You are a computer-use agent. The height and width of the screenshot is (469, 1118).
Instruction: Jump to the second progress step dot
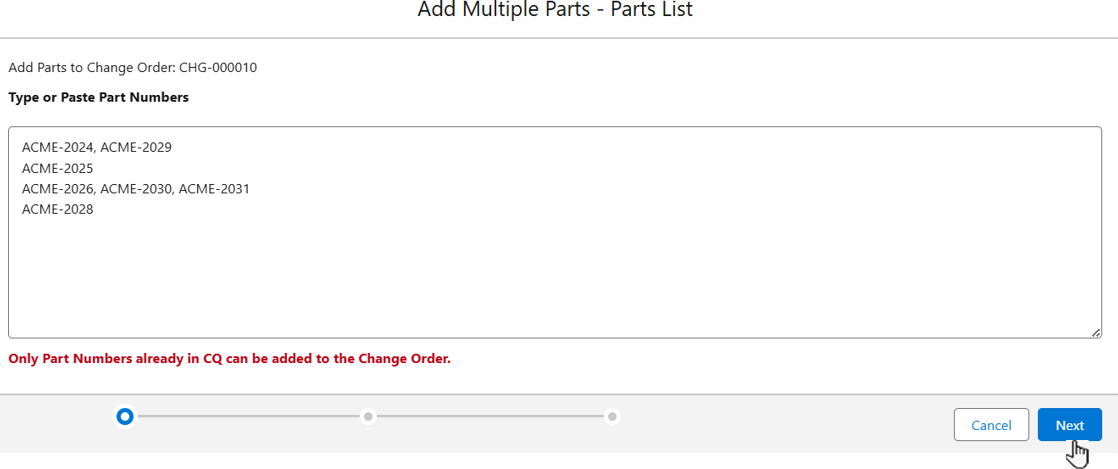point(368,415)
